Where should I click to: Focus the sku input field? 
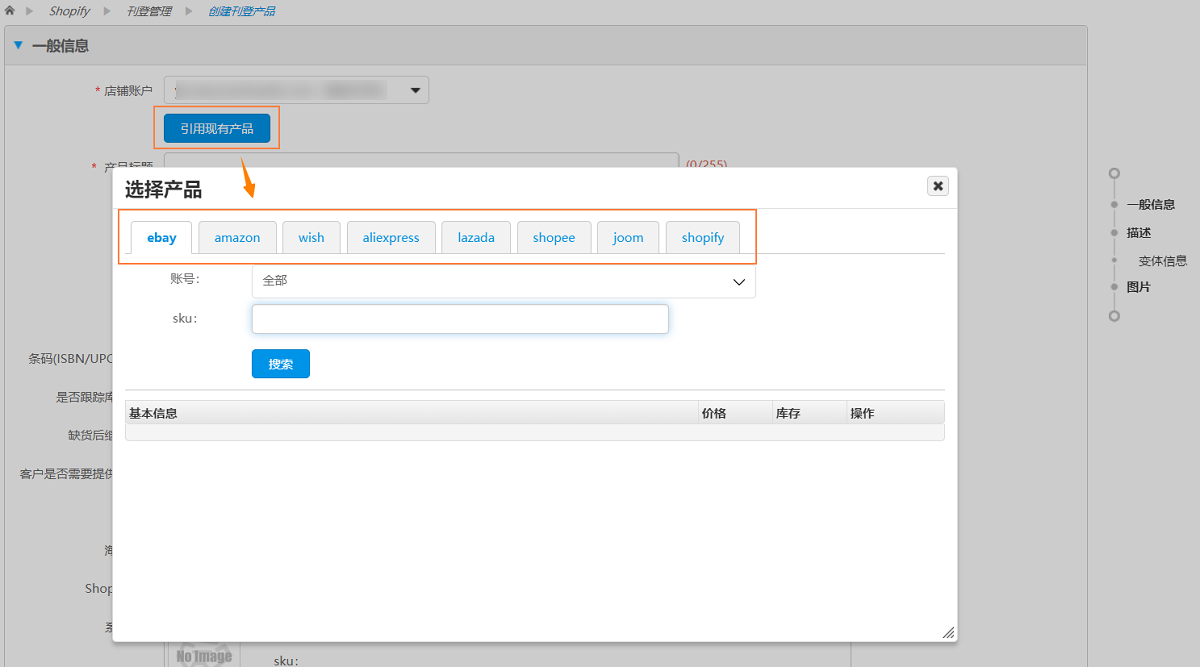(460, 319)
